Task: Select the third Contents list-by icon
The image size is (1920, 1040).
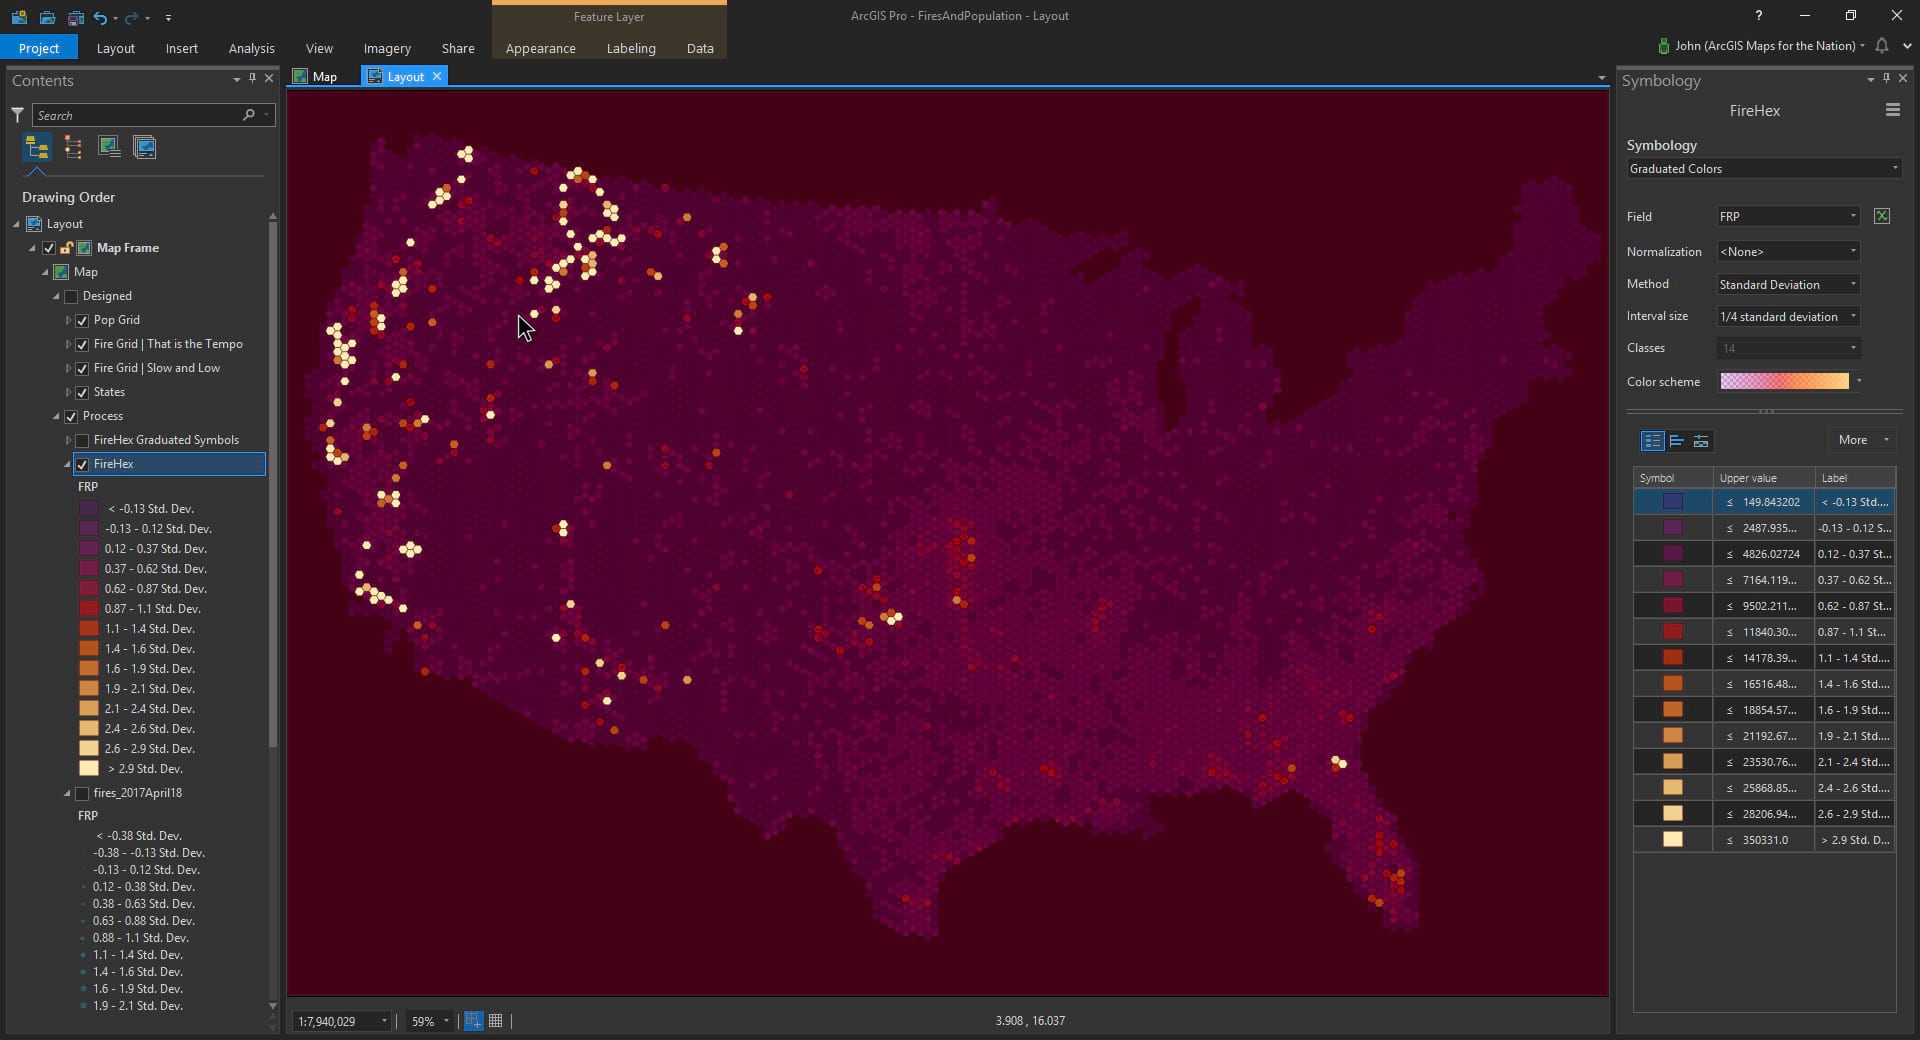Action: point(109,148)
